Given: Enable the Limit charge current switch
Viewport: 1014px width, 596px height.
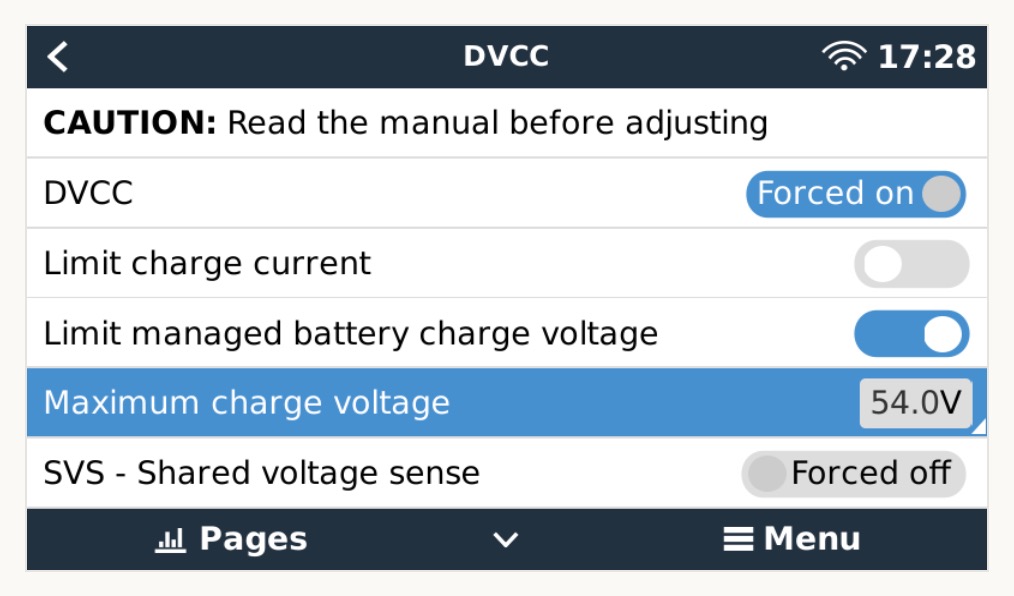Looking at the screenshot, I should point(911,264).
